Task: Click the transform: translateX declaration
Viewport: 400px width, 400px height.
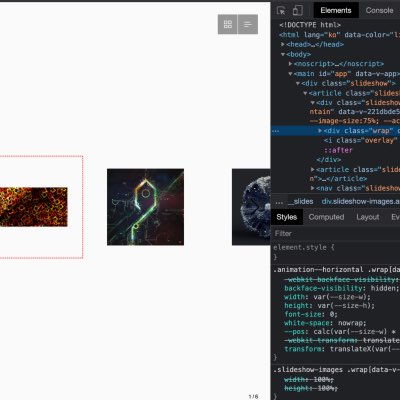Action: pos(342,349)
